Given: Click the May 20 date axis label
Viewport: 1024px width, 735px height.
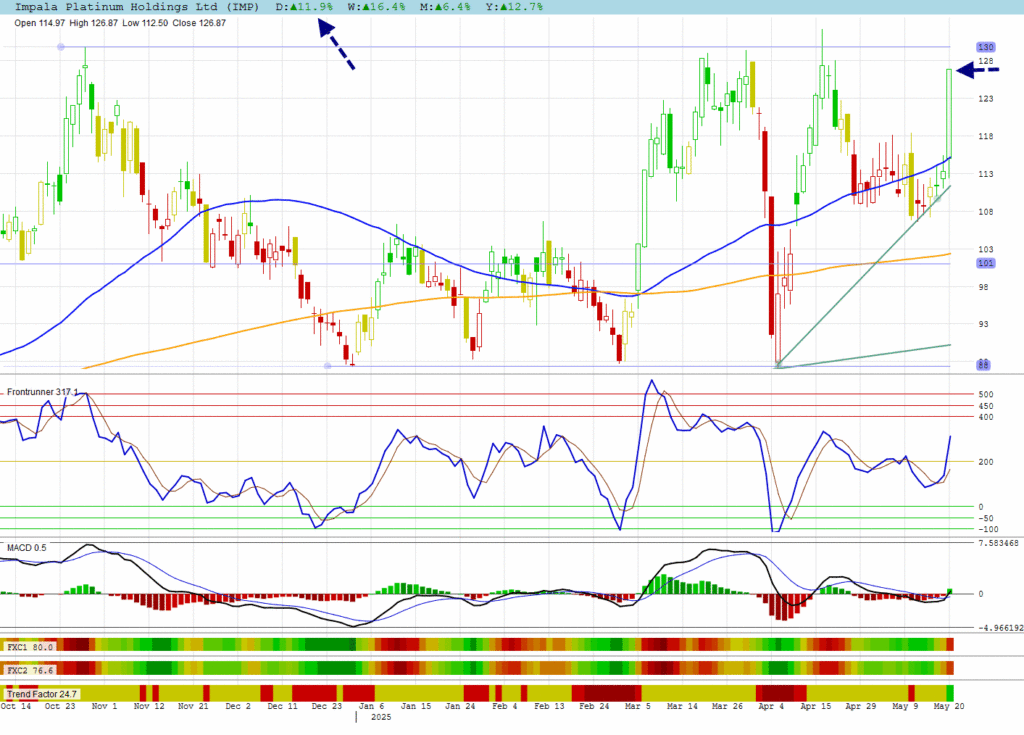Looking at the screenshot, I should (x=949, y=706).
